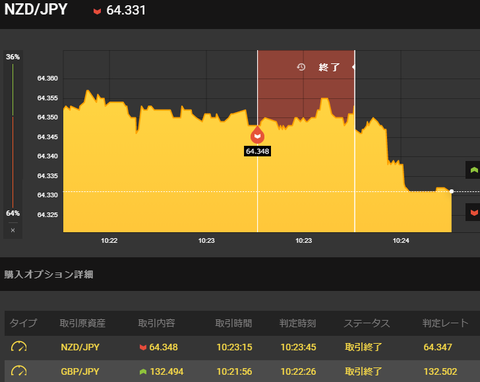Click the trade time 10:21:56
This screenshot has width=480, height=382.
pyautogui.click(x=234, y=372)
